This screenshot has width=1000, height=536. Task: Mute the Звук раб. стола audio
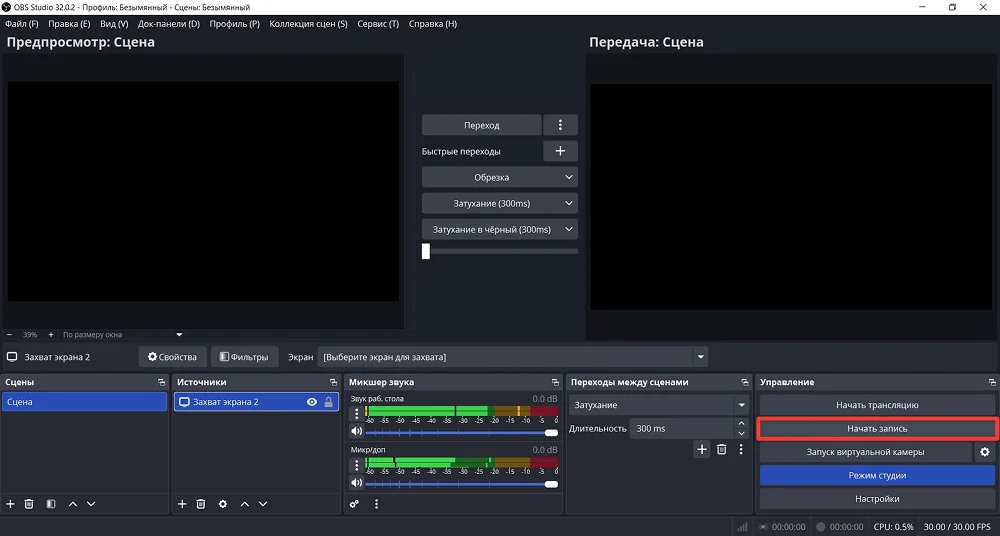[x=356, y=432]
